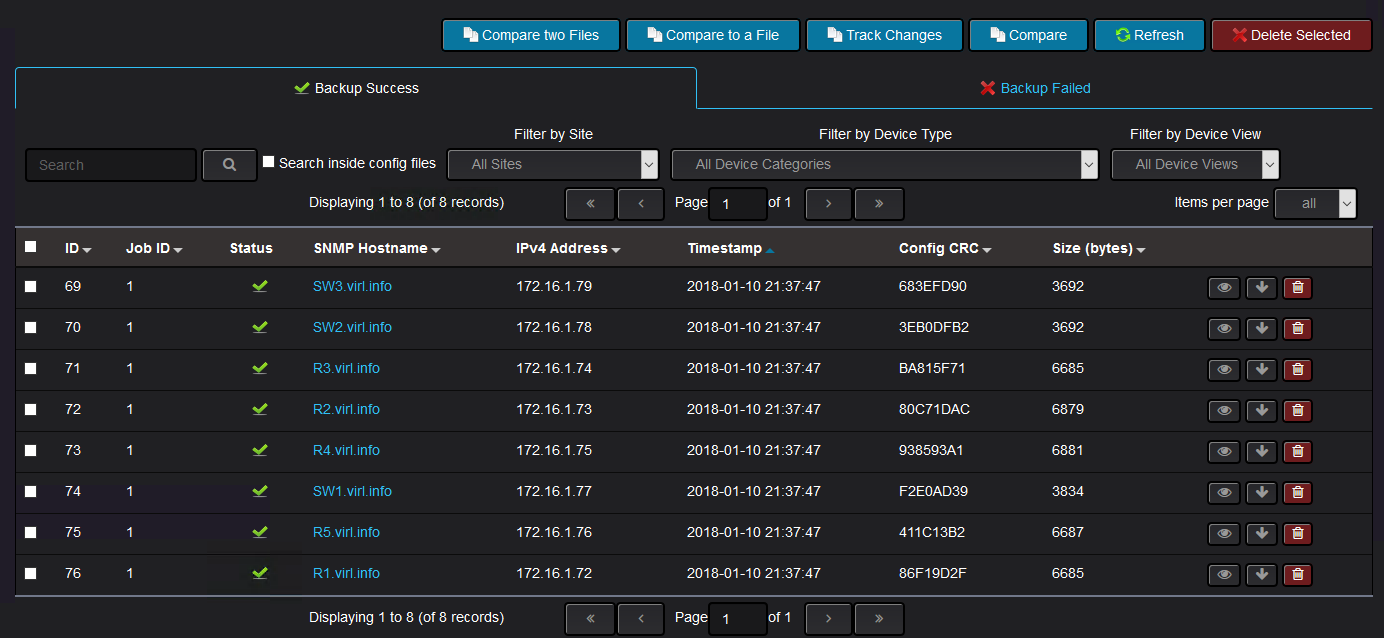Download the R3.virl.info backup file
The width and height of the screenshot is (1384, 638).
pyautogui.click(x=1261, y=370)
